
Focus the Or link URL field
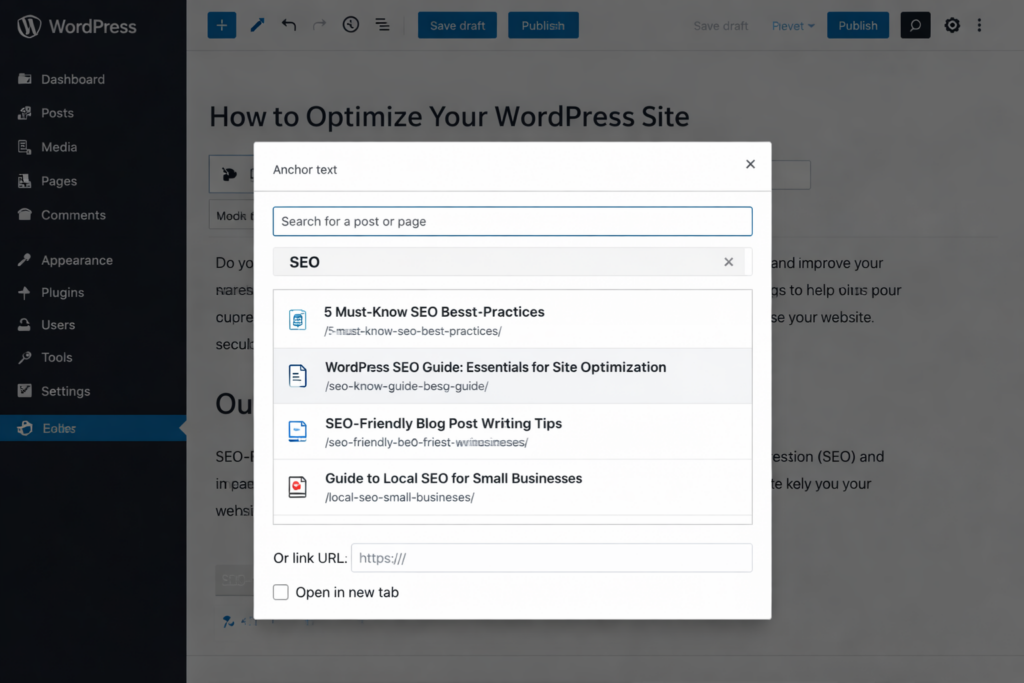coord(552,558)
